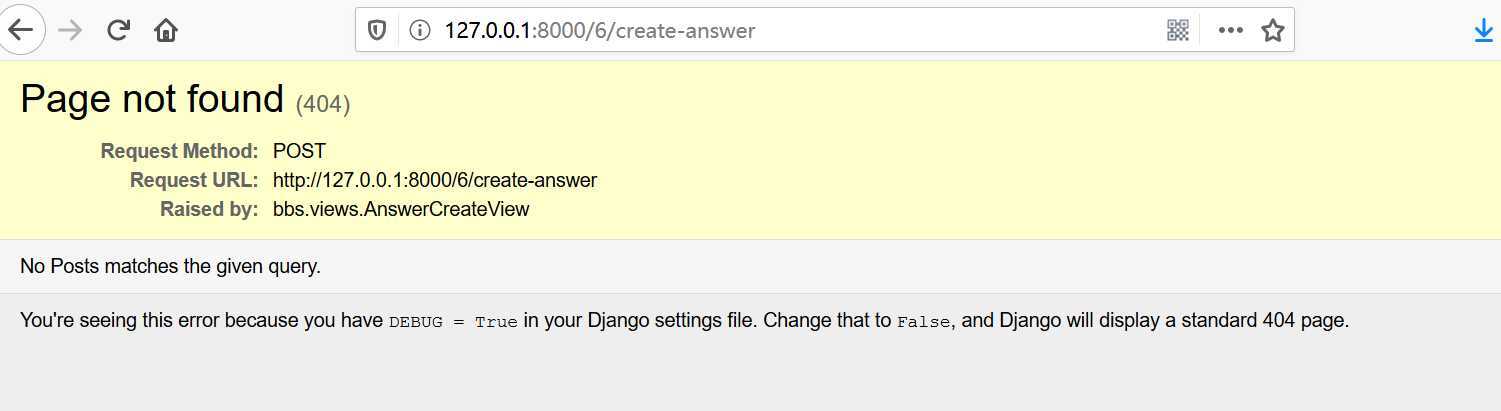Click the Forward navigation arrow

70,31
